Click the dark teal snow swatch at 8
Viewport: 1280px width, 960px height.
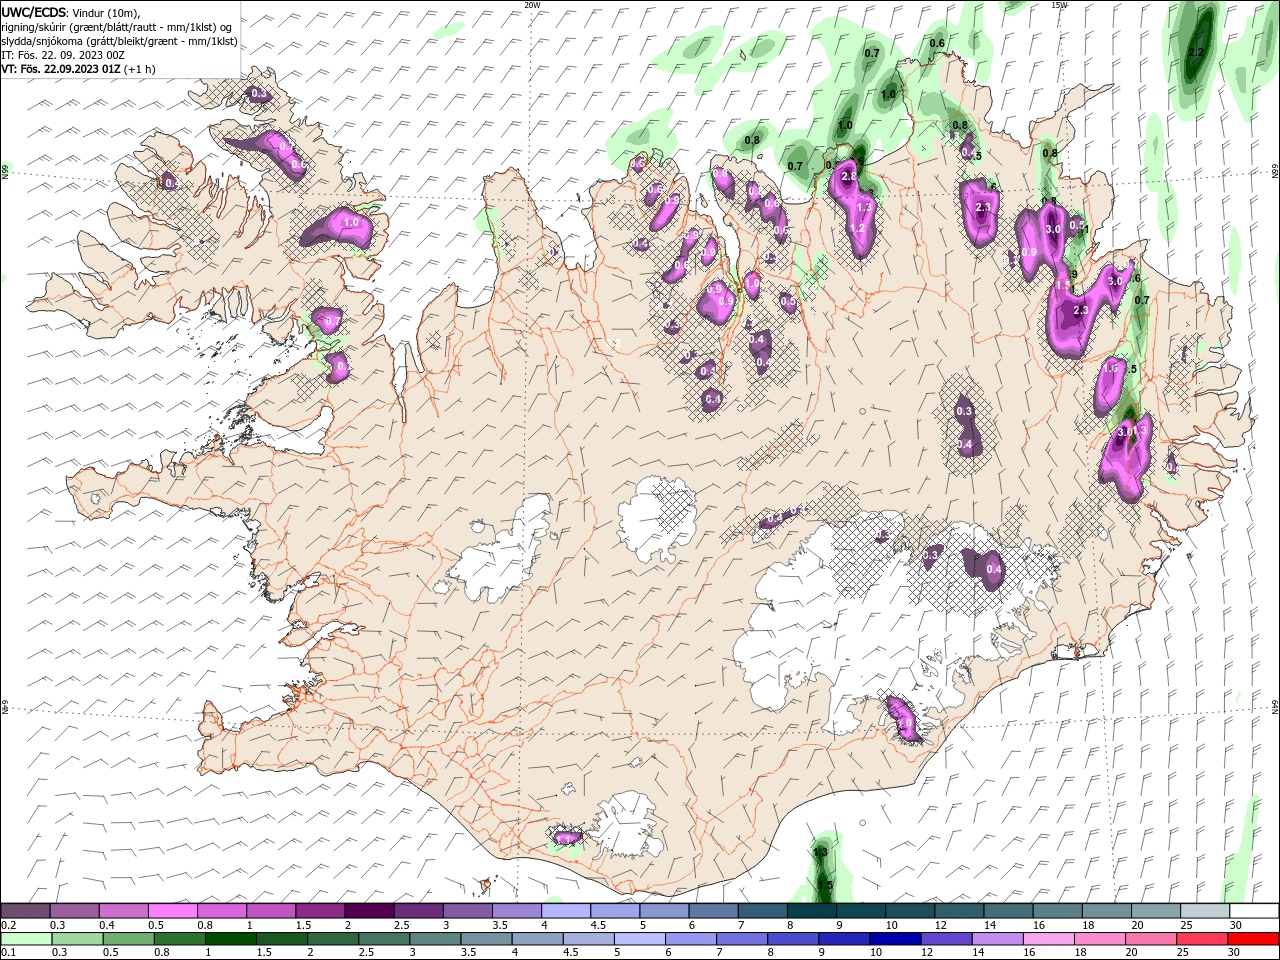[813, 910]
